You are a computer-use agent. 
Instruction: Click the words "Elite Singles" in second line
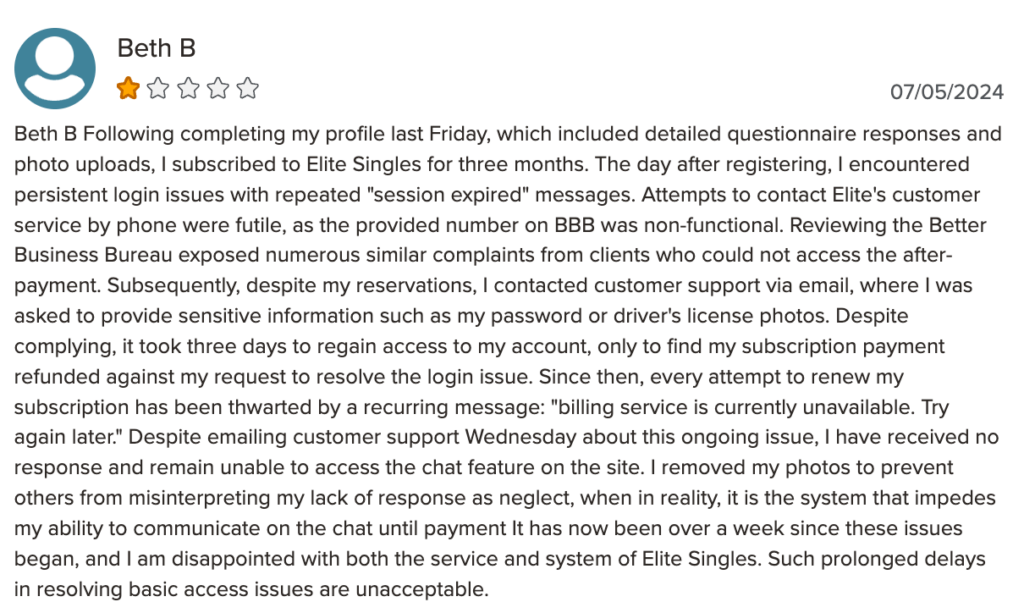point(364,164)
